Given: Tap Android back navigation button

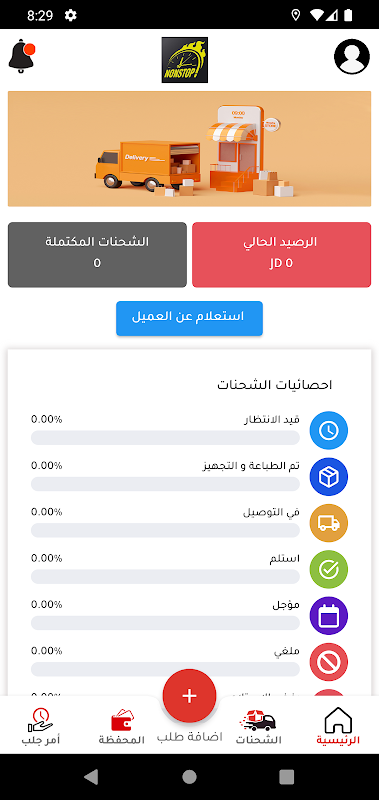Looking at the screenshot, I should pyautogui.click(x=91, y=777).
